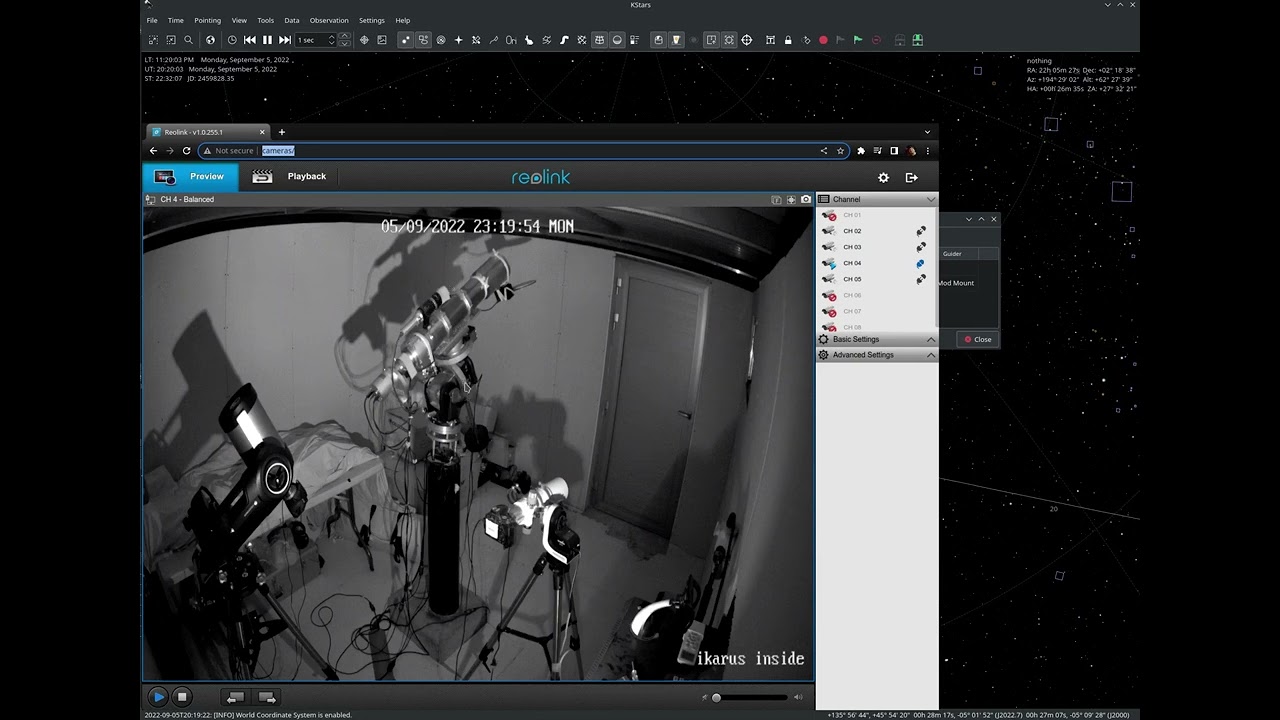Go to the next Reolink preview page
This screenshot has height=720, width=1280.
coord(267,697)
